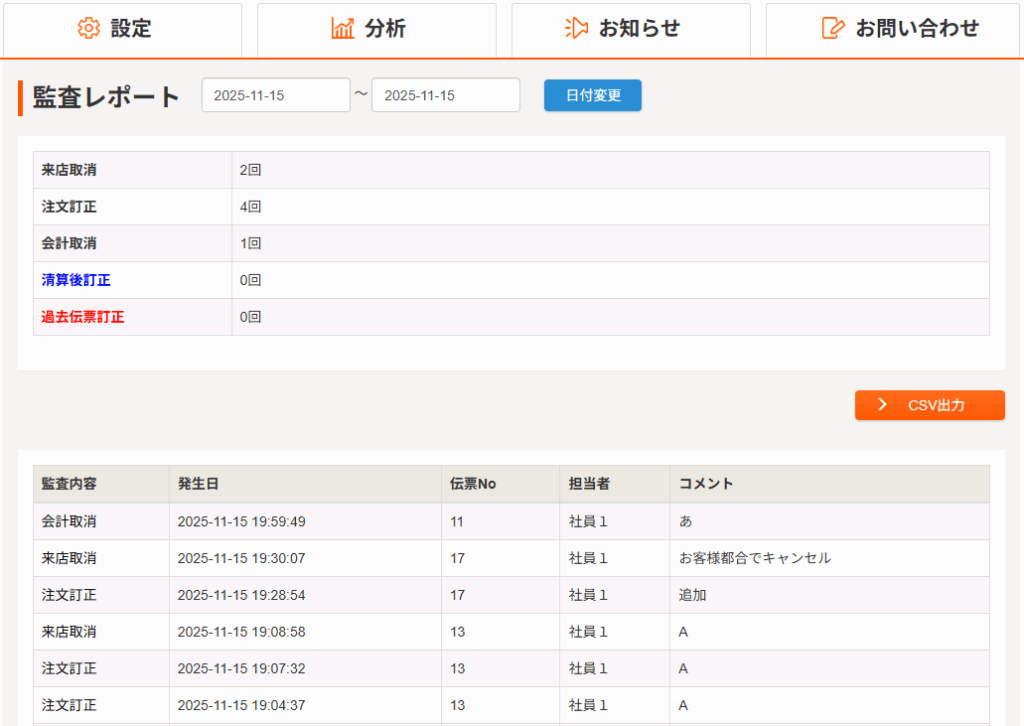
Task: Click the 発生日 column header
Action: tap(198, 484)
